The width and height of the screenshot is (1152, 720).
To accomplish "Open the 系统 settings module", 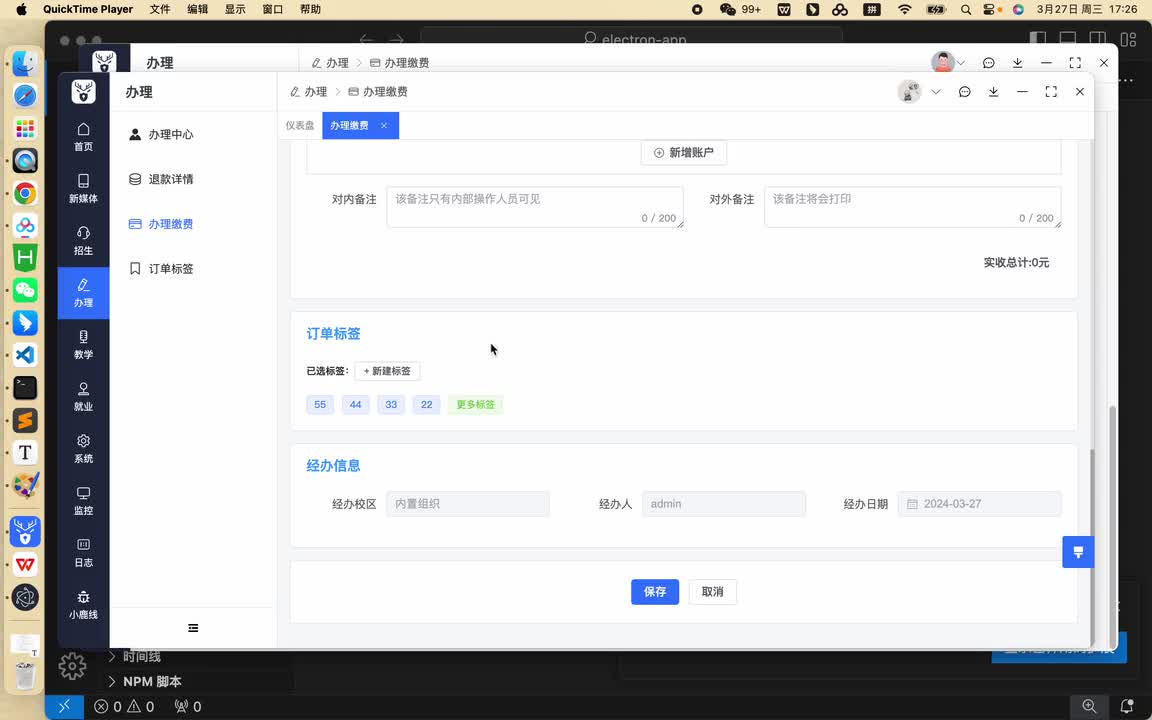I will coord(83,449).
